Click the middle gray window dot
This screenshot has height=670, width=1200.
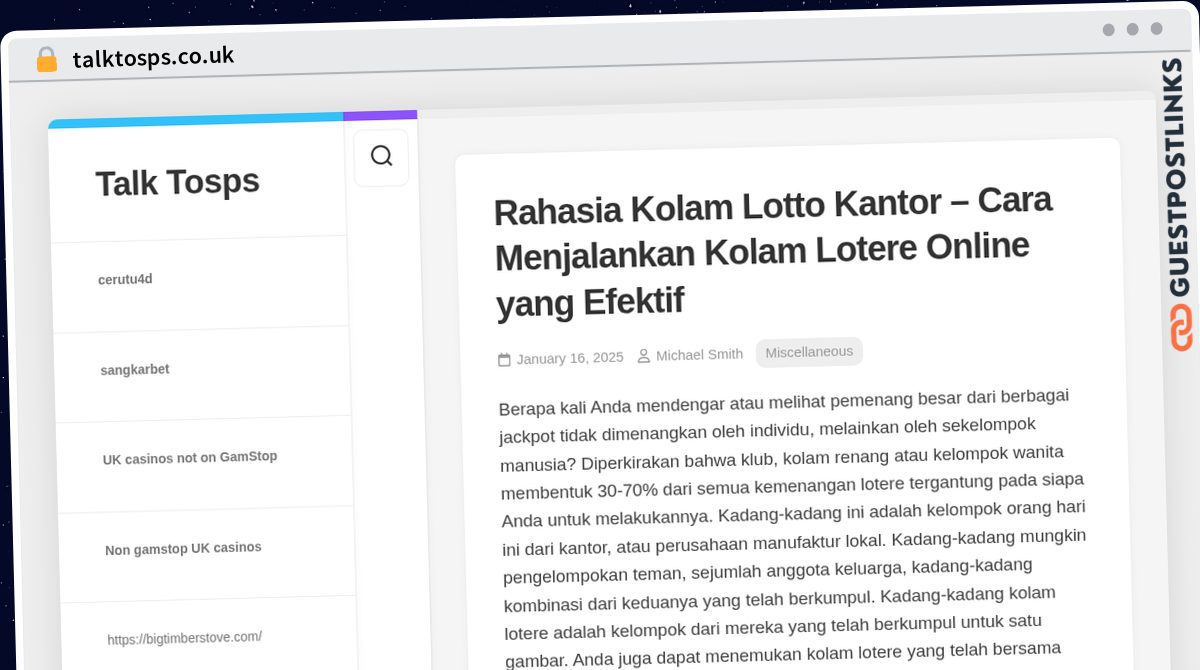tap(1132, 29)
